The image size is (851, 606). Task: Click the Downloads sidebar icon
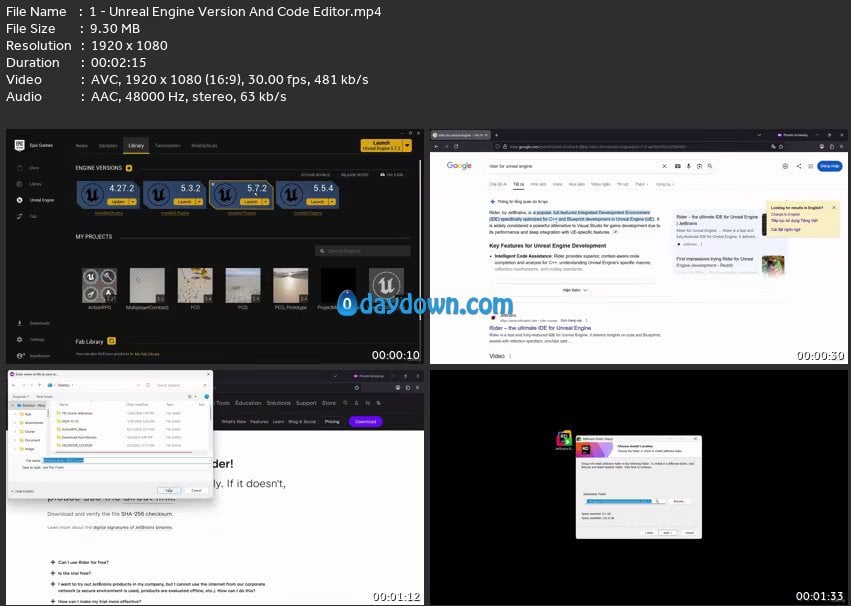point(20,323)
